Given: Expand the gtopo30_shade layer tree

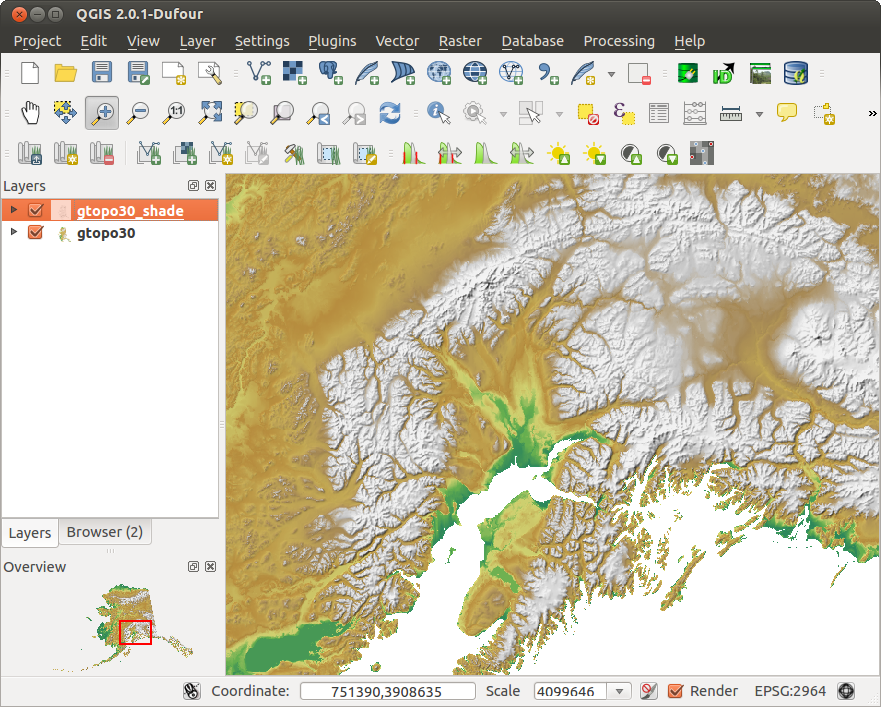Looking at the screenshot, I should 14,210.
